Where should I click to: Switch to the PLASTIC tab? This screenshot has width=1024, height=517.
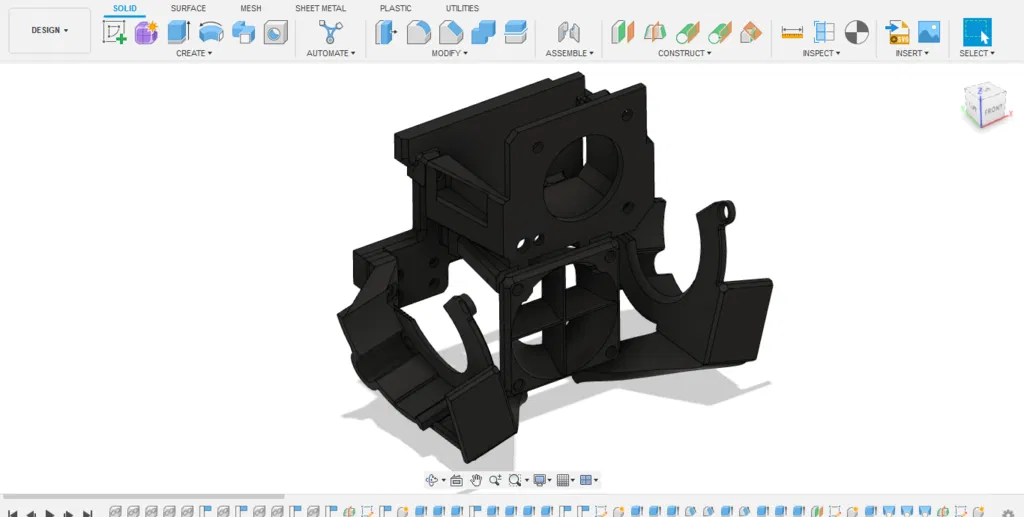click(x=396, y=8)
